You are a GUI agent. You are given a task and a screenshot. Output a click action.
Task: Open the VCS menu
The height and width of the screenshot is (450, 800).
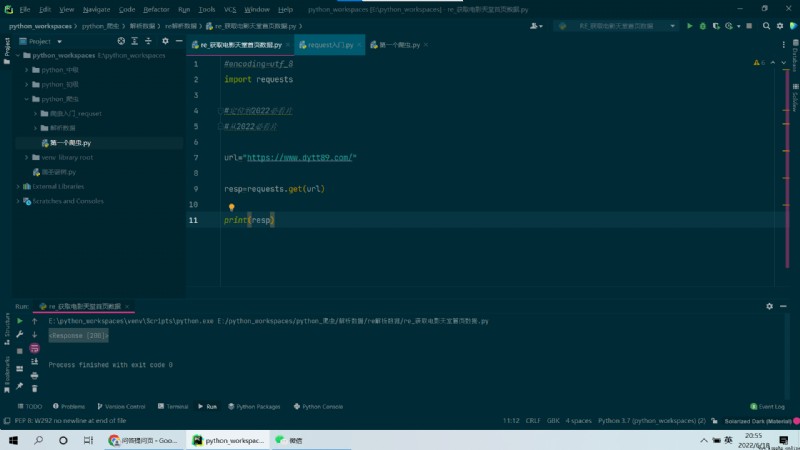(x=230, y=9)
